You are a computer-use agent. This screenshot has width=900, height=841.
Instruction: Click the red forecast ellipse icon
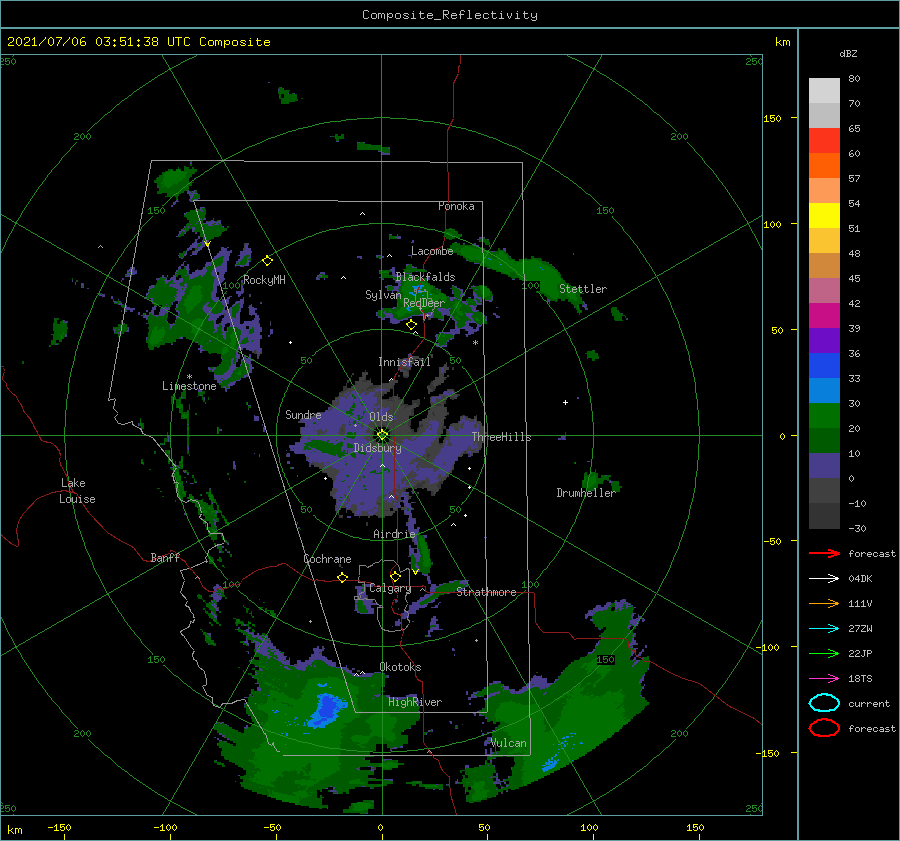[824, 728]
